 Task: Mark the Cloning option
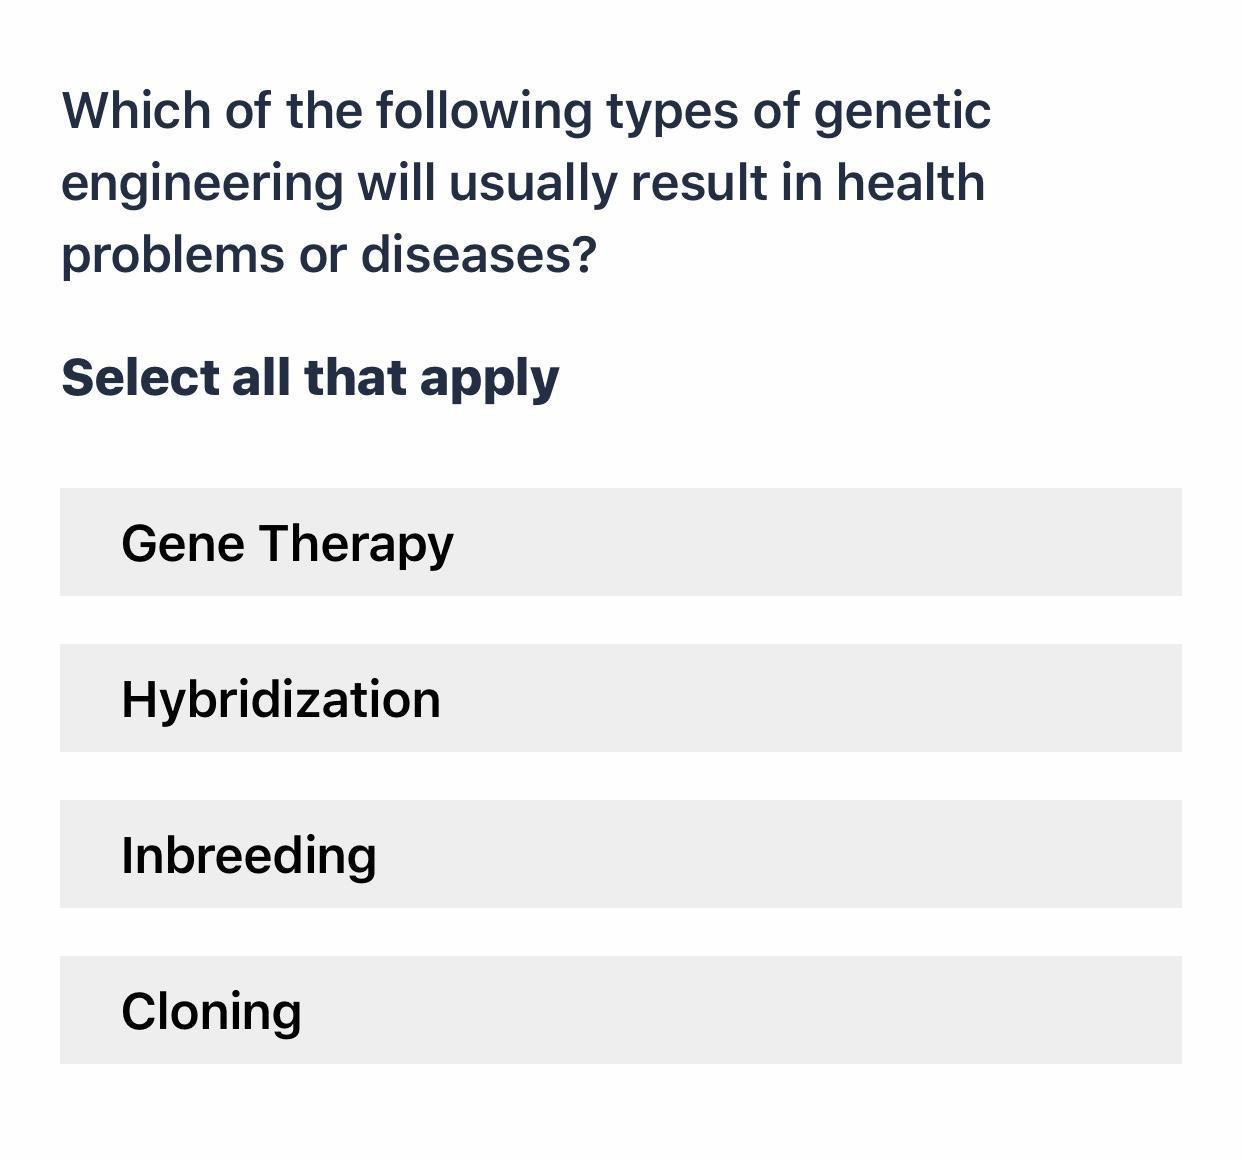tap(620, 1010)
